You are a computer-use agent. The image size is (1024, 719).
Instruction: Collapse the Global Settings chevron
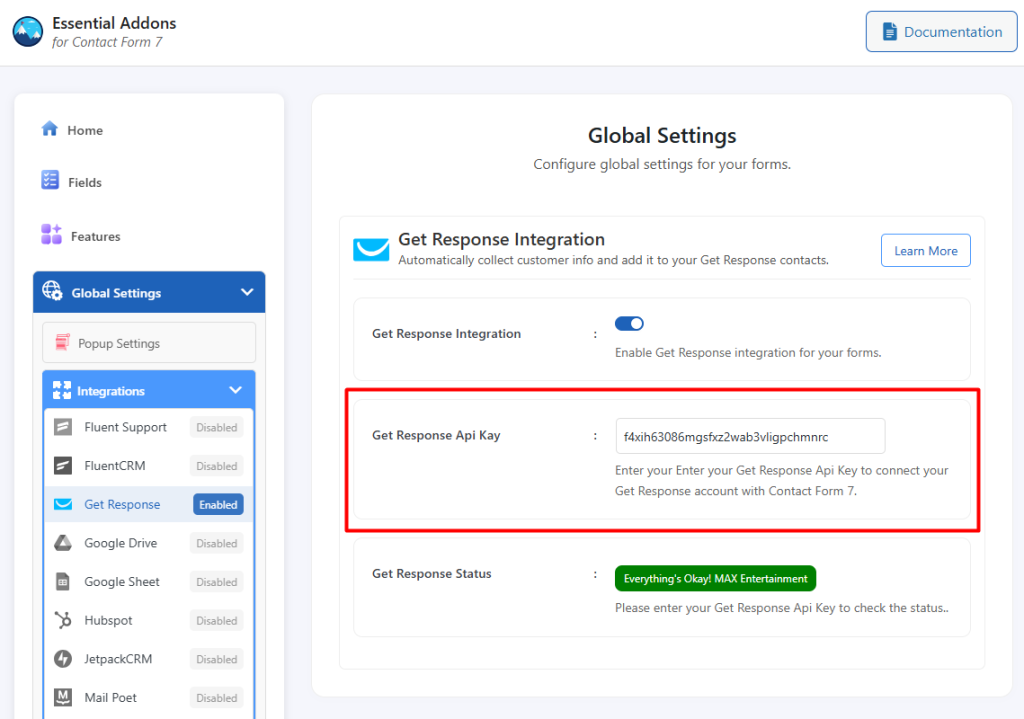pos(247,292)
